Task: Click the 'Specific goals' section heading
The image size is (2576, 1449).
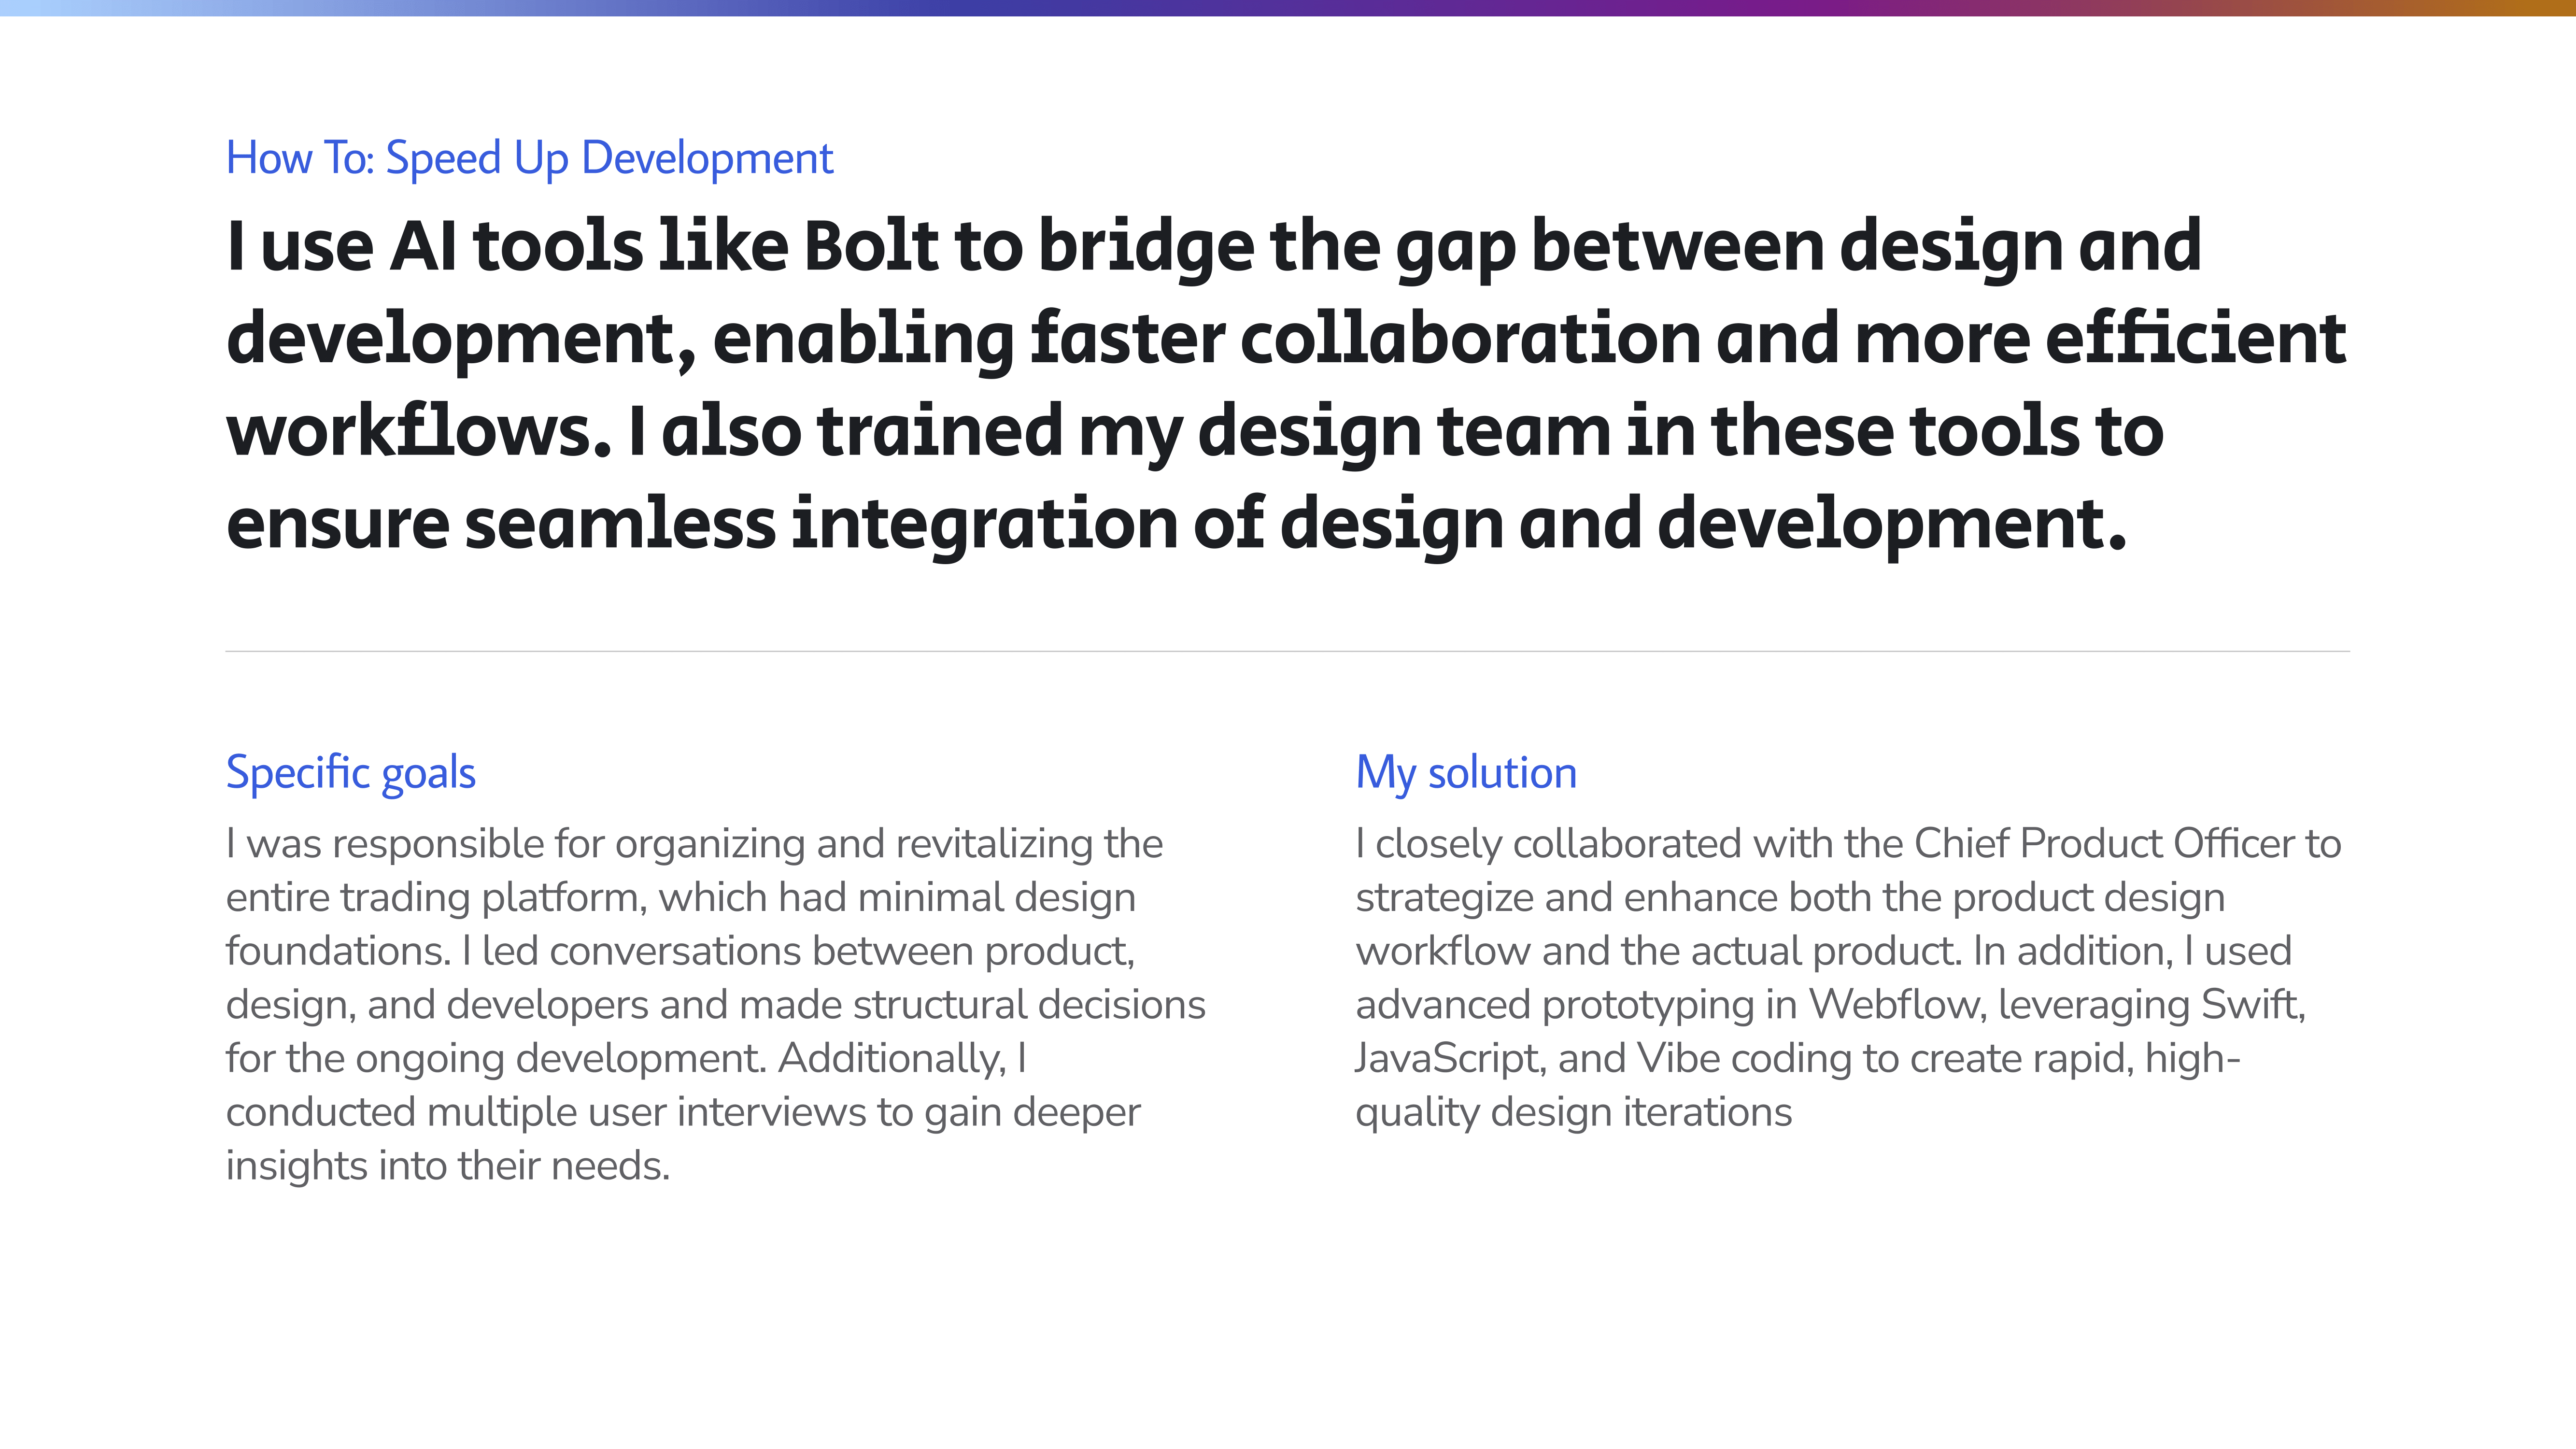Action: coord(350,772)
